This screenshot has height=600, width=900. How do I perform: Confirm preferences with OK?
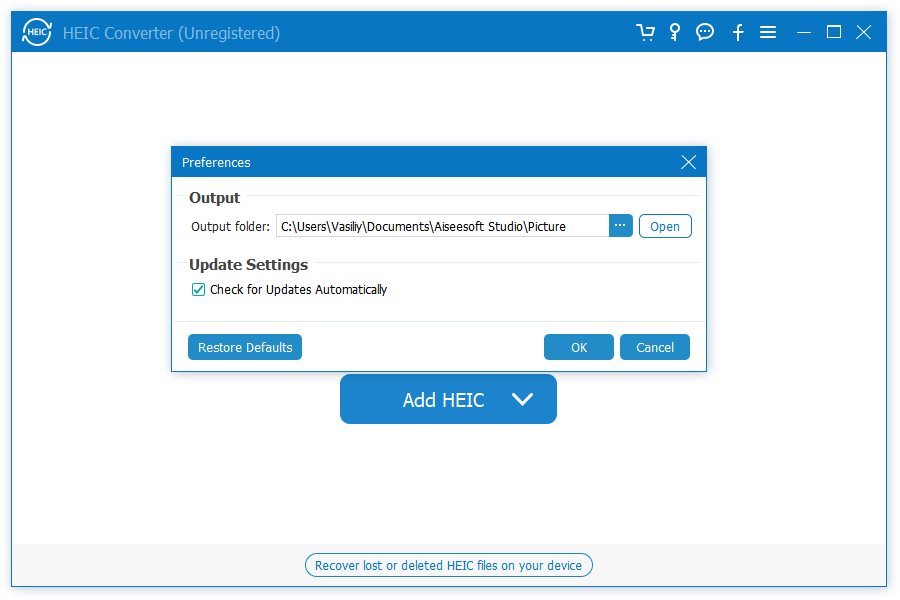pyautogui.click(x=579, y=347)
